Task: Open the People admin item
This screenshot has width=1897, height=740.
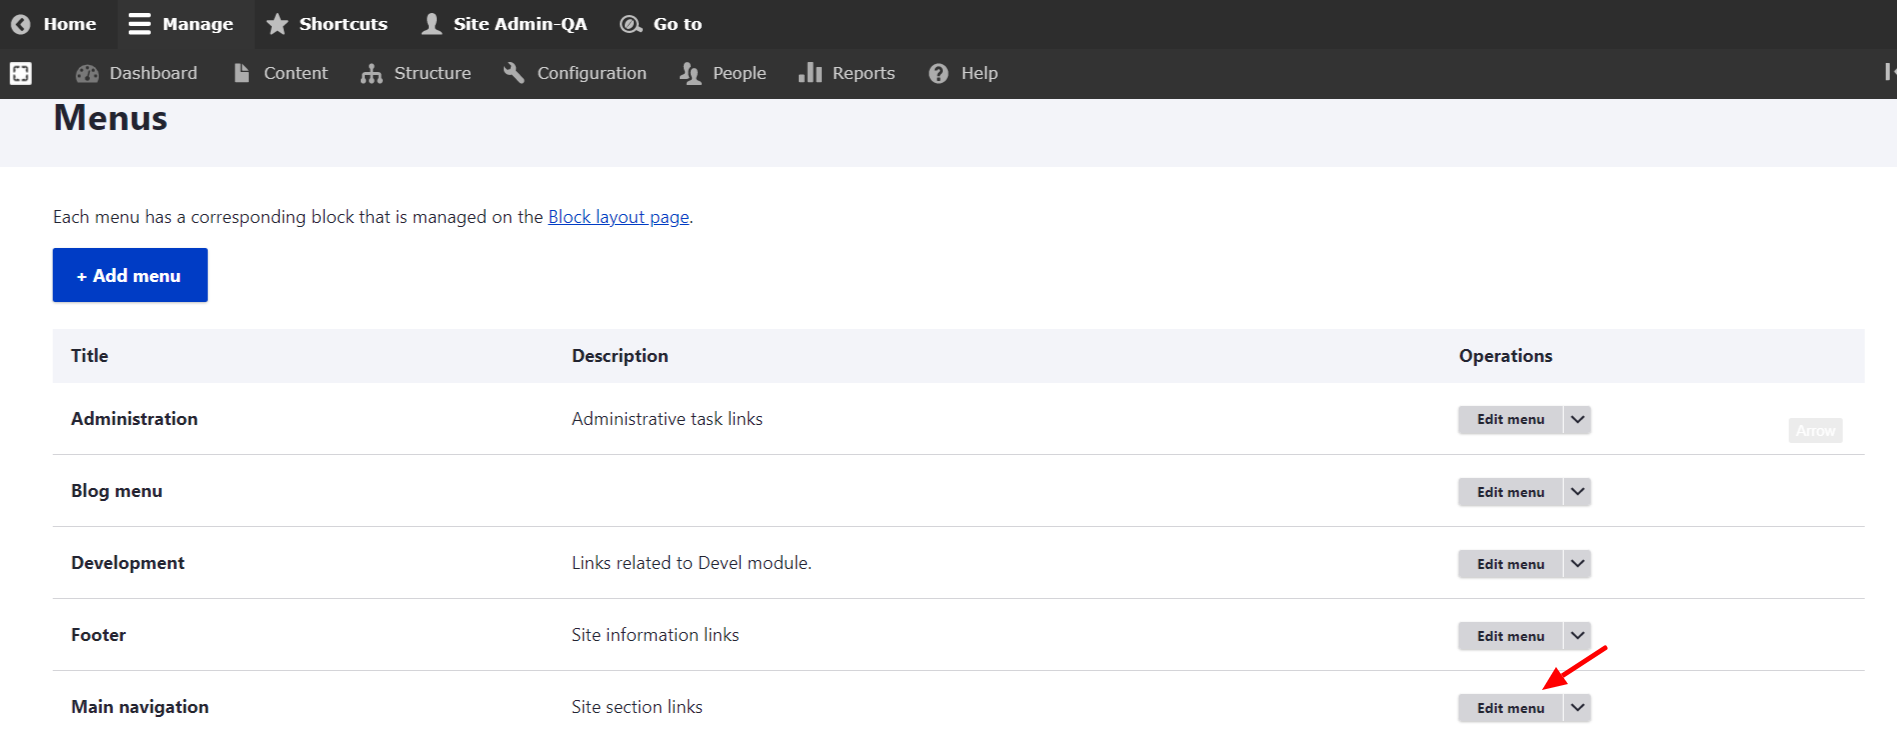Action: click(723, 73)
